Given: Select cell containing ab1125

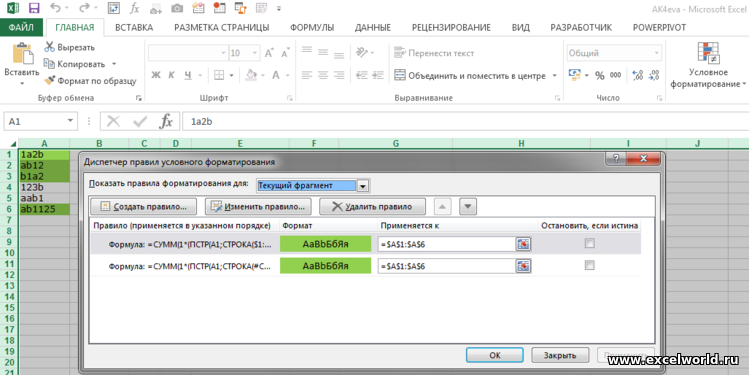Looking at the screenshot, I should click(x=44, y=209).
